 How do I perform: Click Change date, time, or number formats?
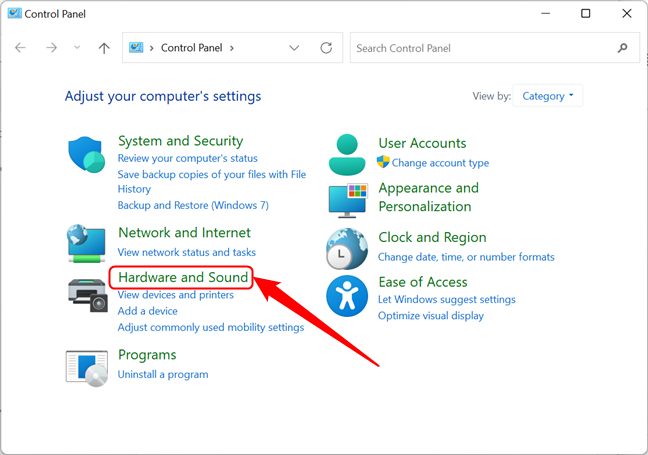point(466,257)
